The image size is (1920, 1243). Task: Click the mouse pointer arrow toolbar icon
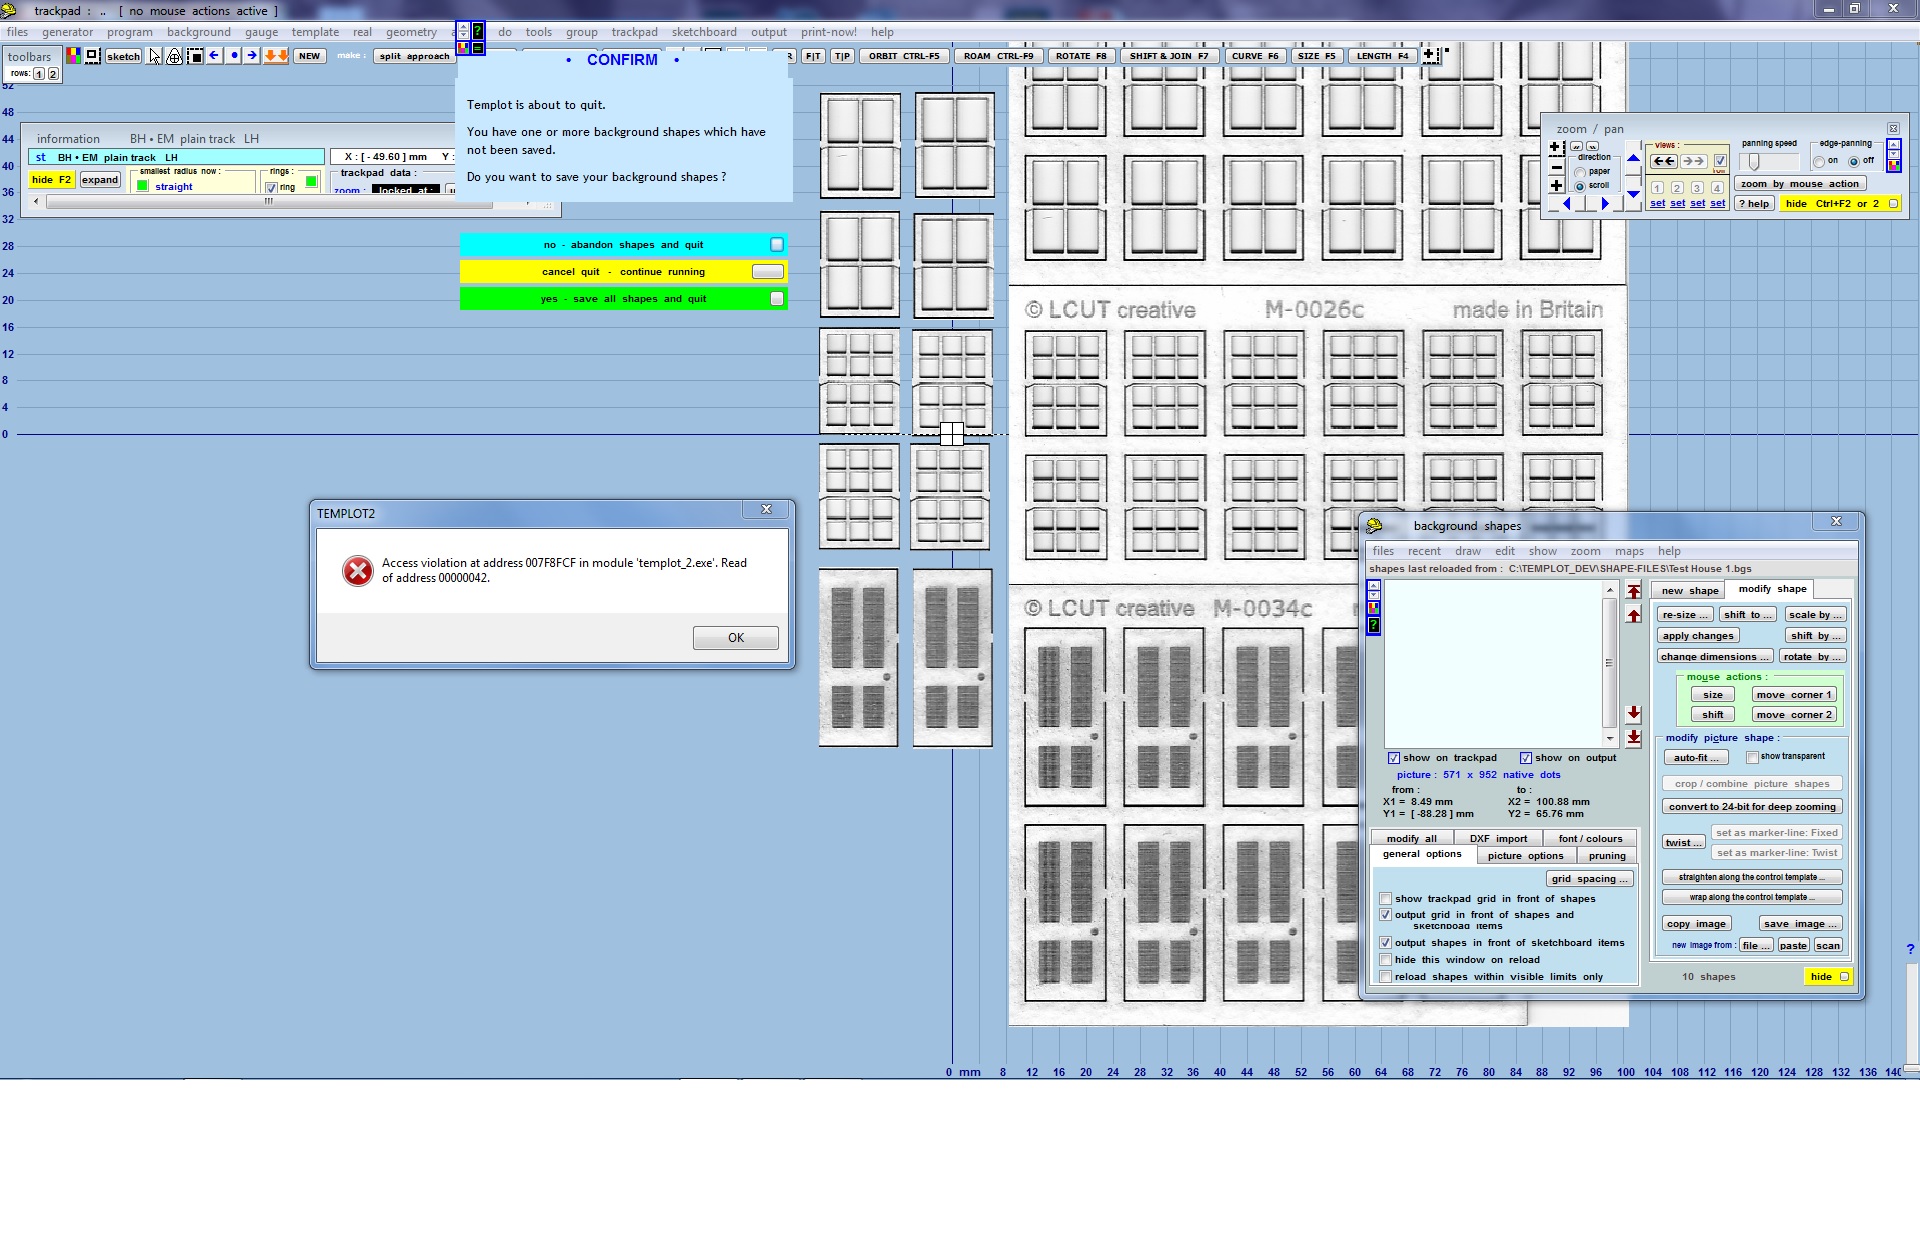click(154, 56)
